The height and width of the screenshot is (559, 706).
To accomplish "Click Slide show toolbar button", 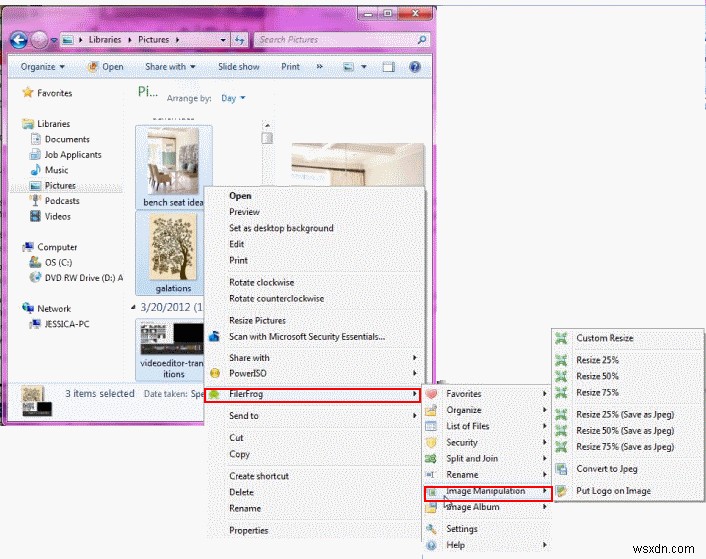I will (x=239, y=67).
